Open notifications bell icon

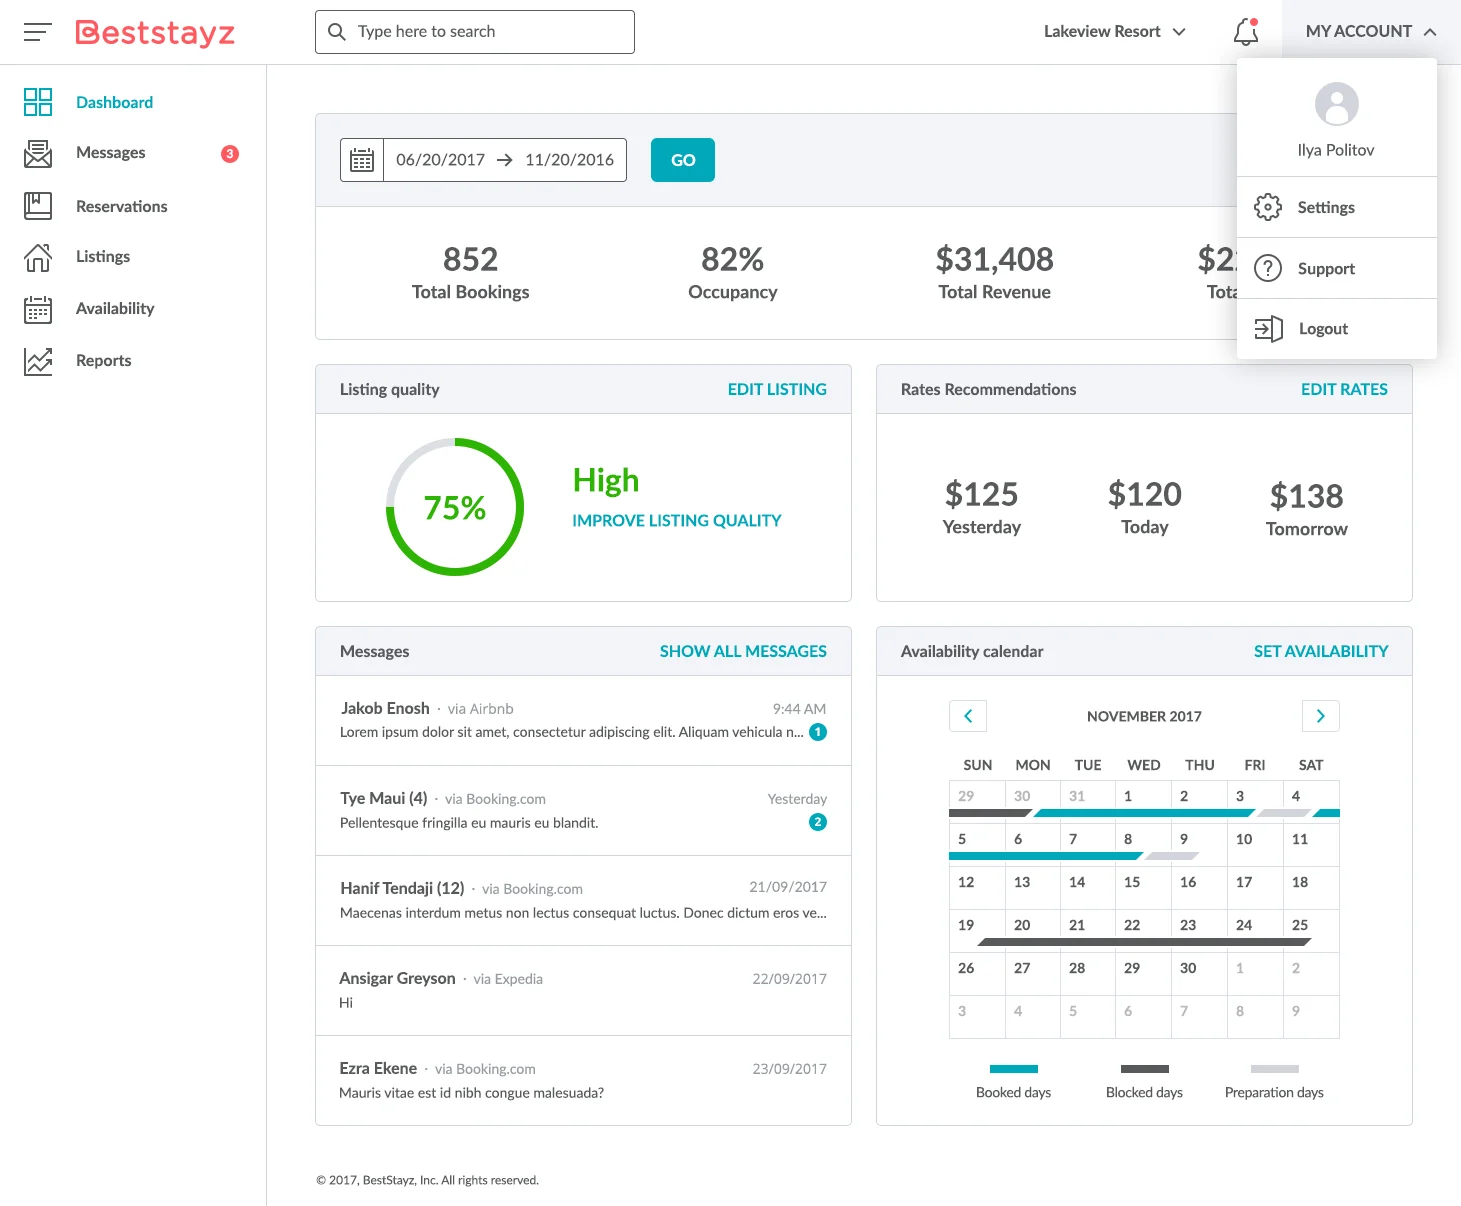point(1245,32)
